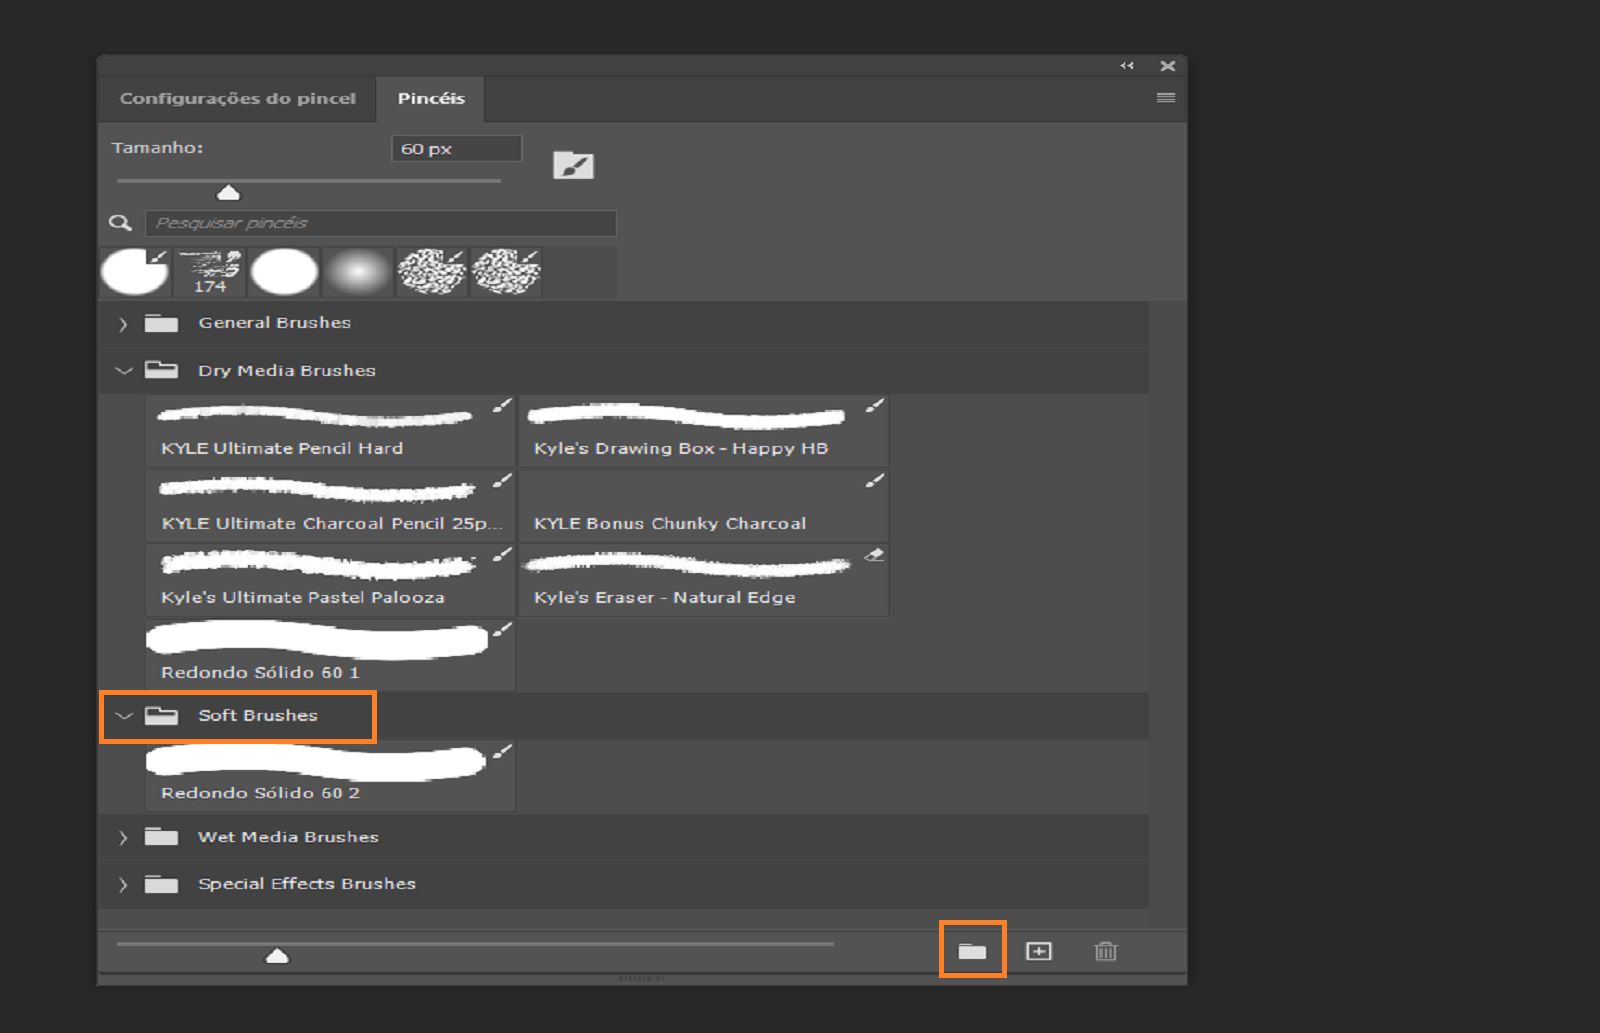Click the Soft Brushes group label
The image size is (1600, 1033).
pos(258,716)
